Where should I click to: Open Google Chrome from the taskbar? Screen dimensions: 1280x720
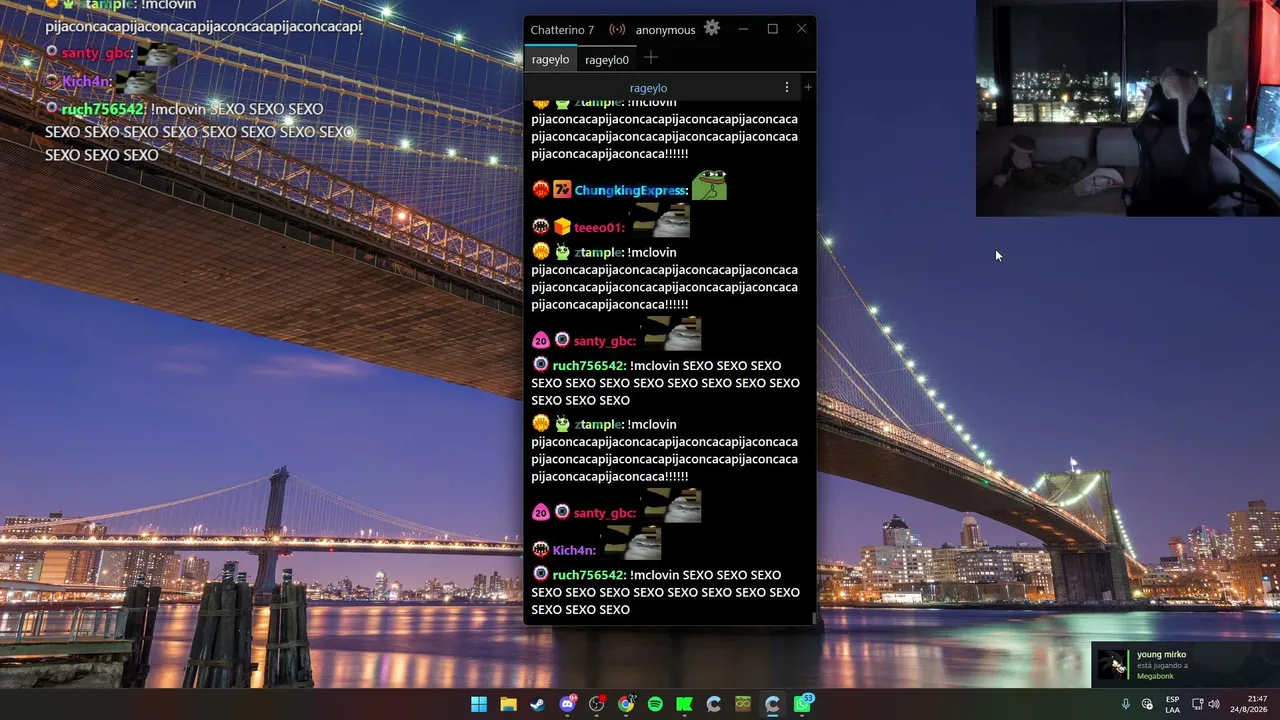point(626,704)
